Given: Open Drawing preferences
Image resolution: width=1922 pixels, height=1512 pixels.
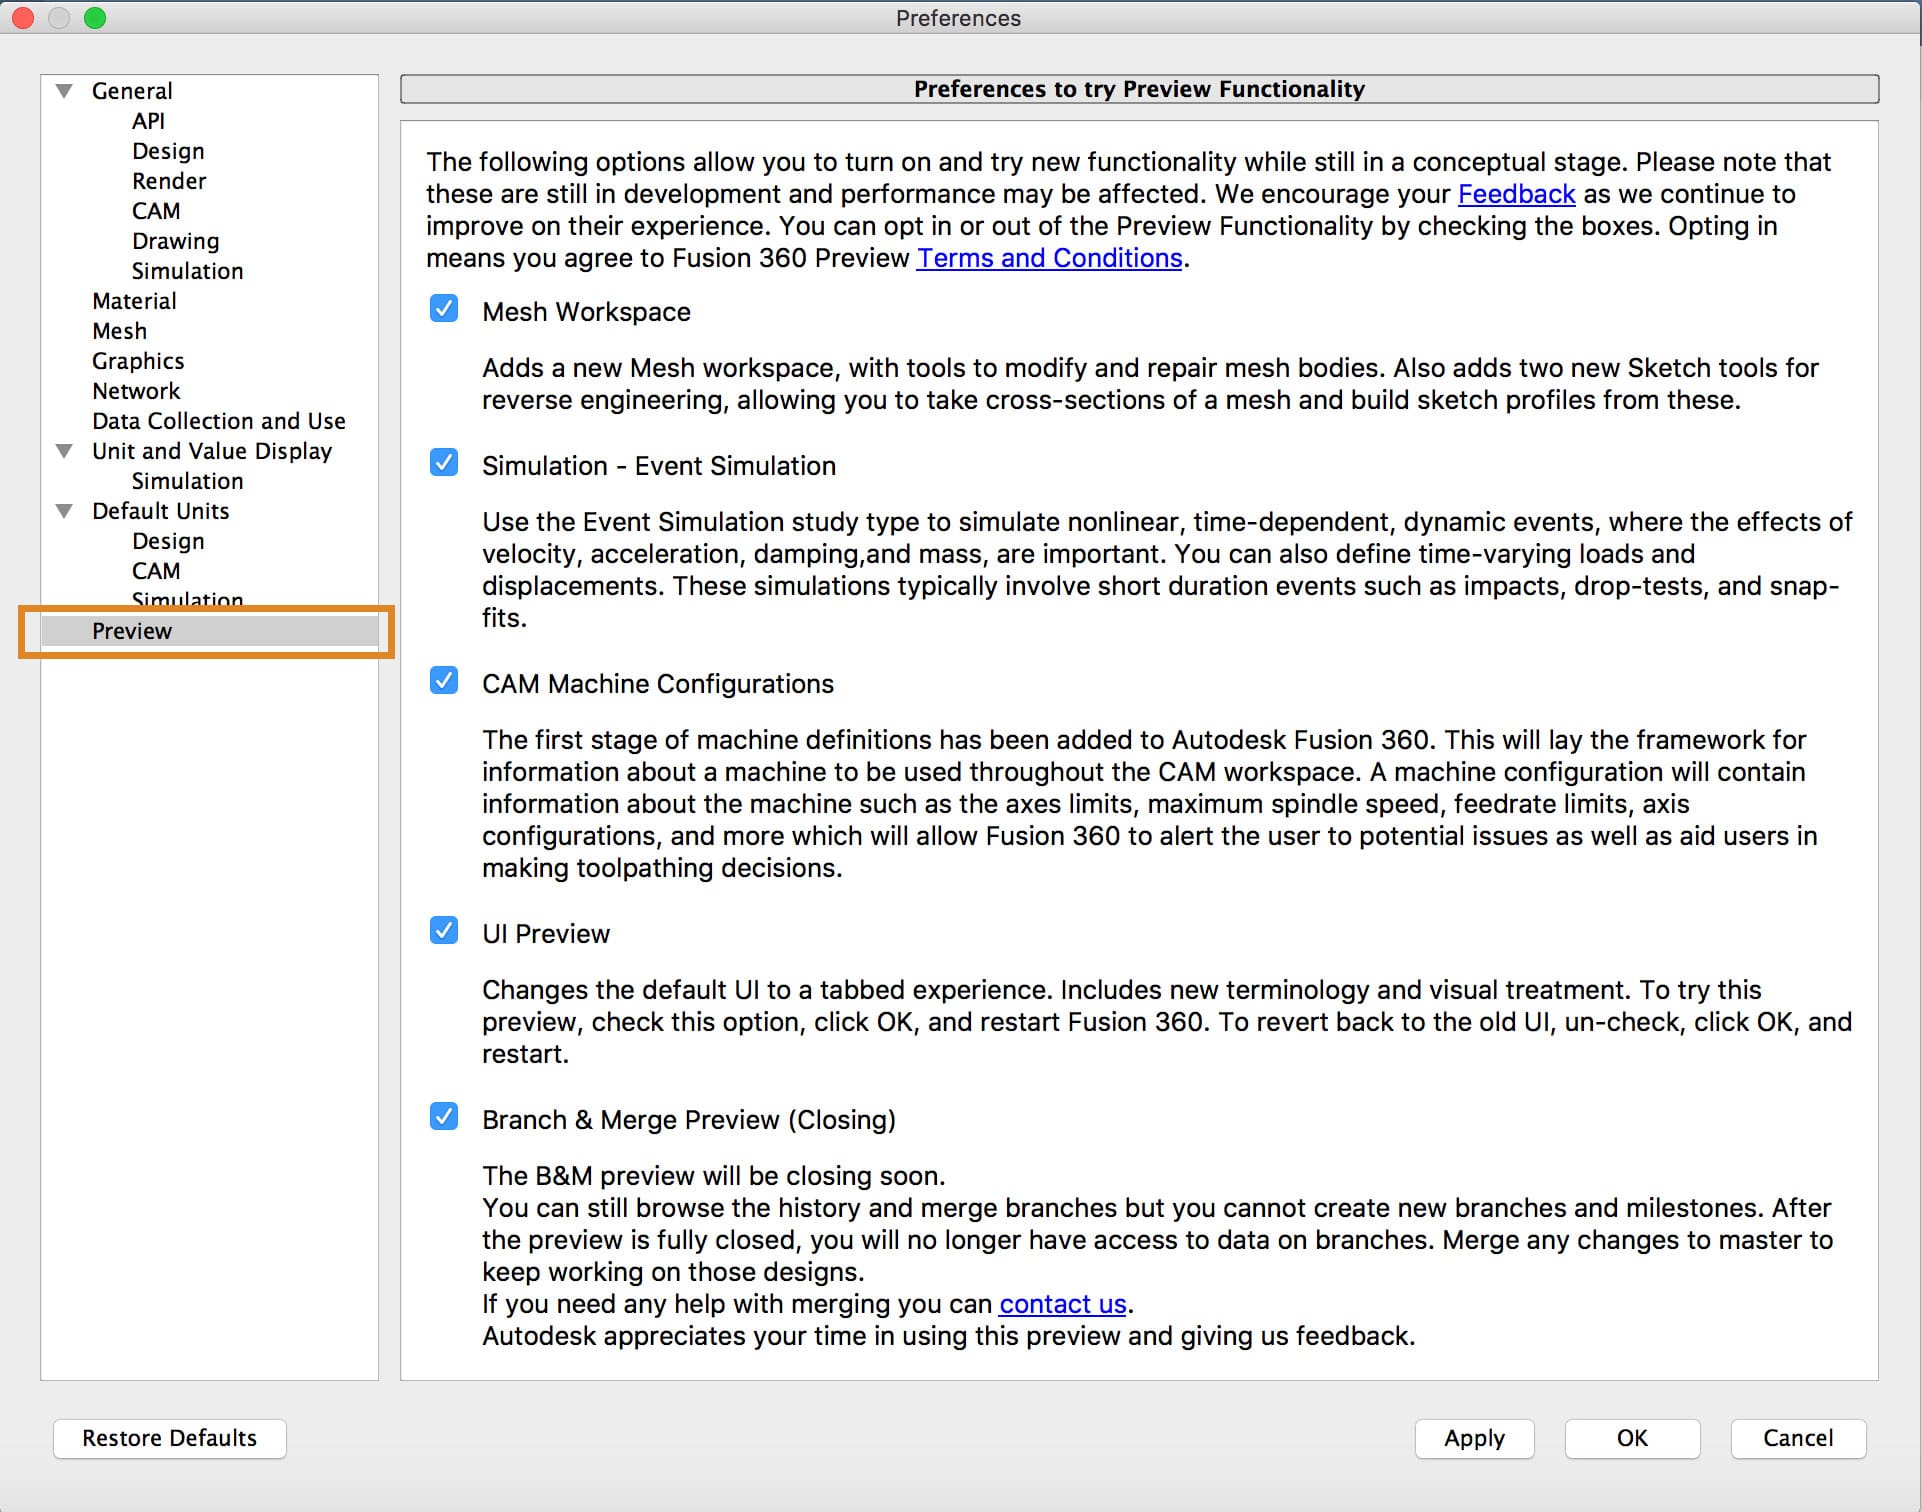Looking at the screenshot, I should (175, 241).
